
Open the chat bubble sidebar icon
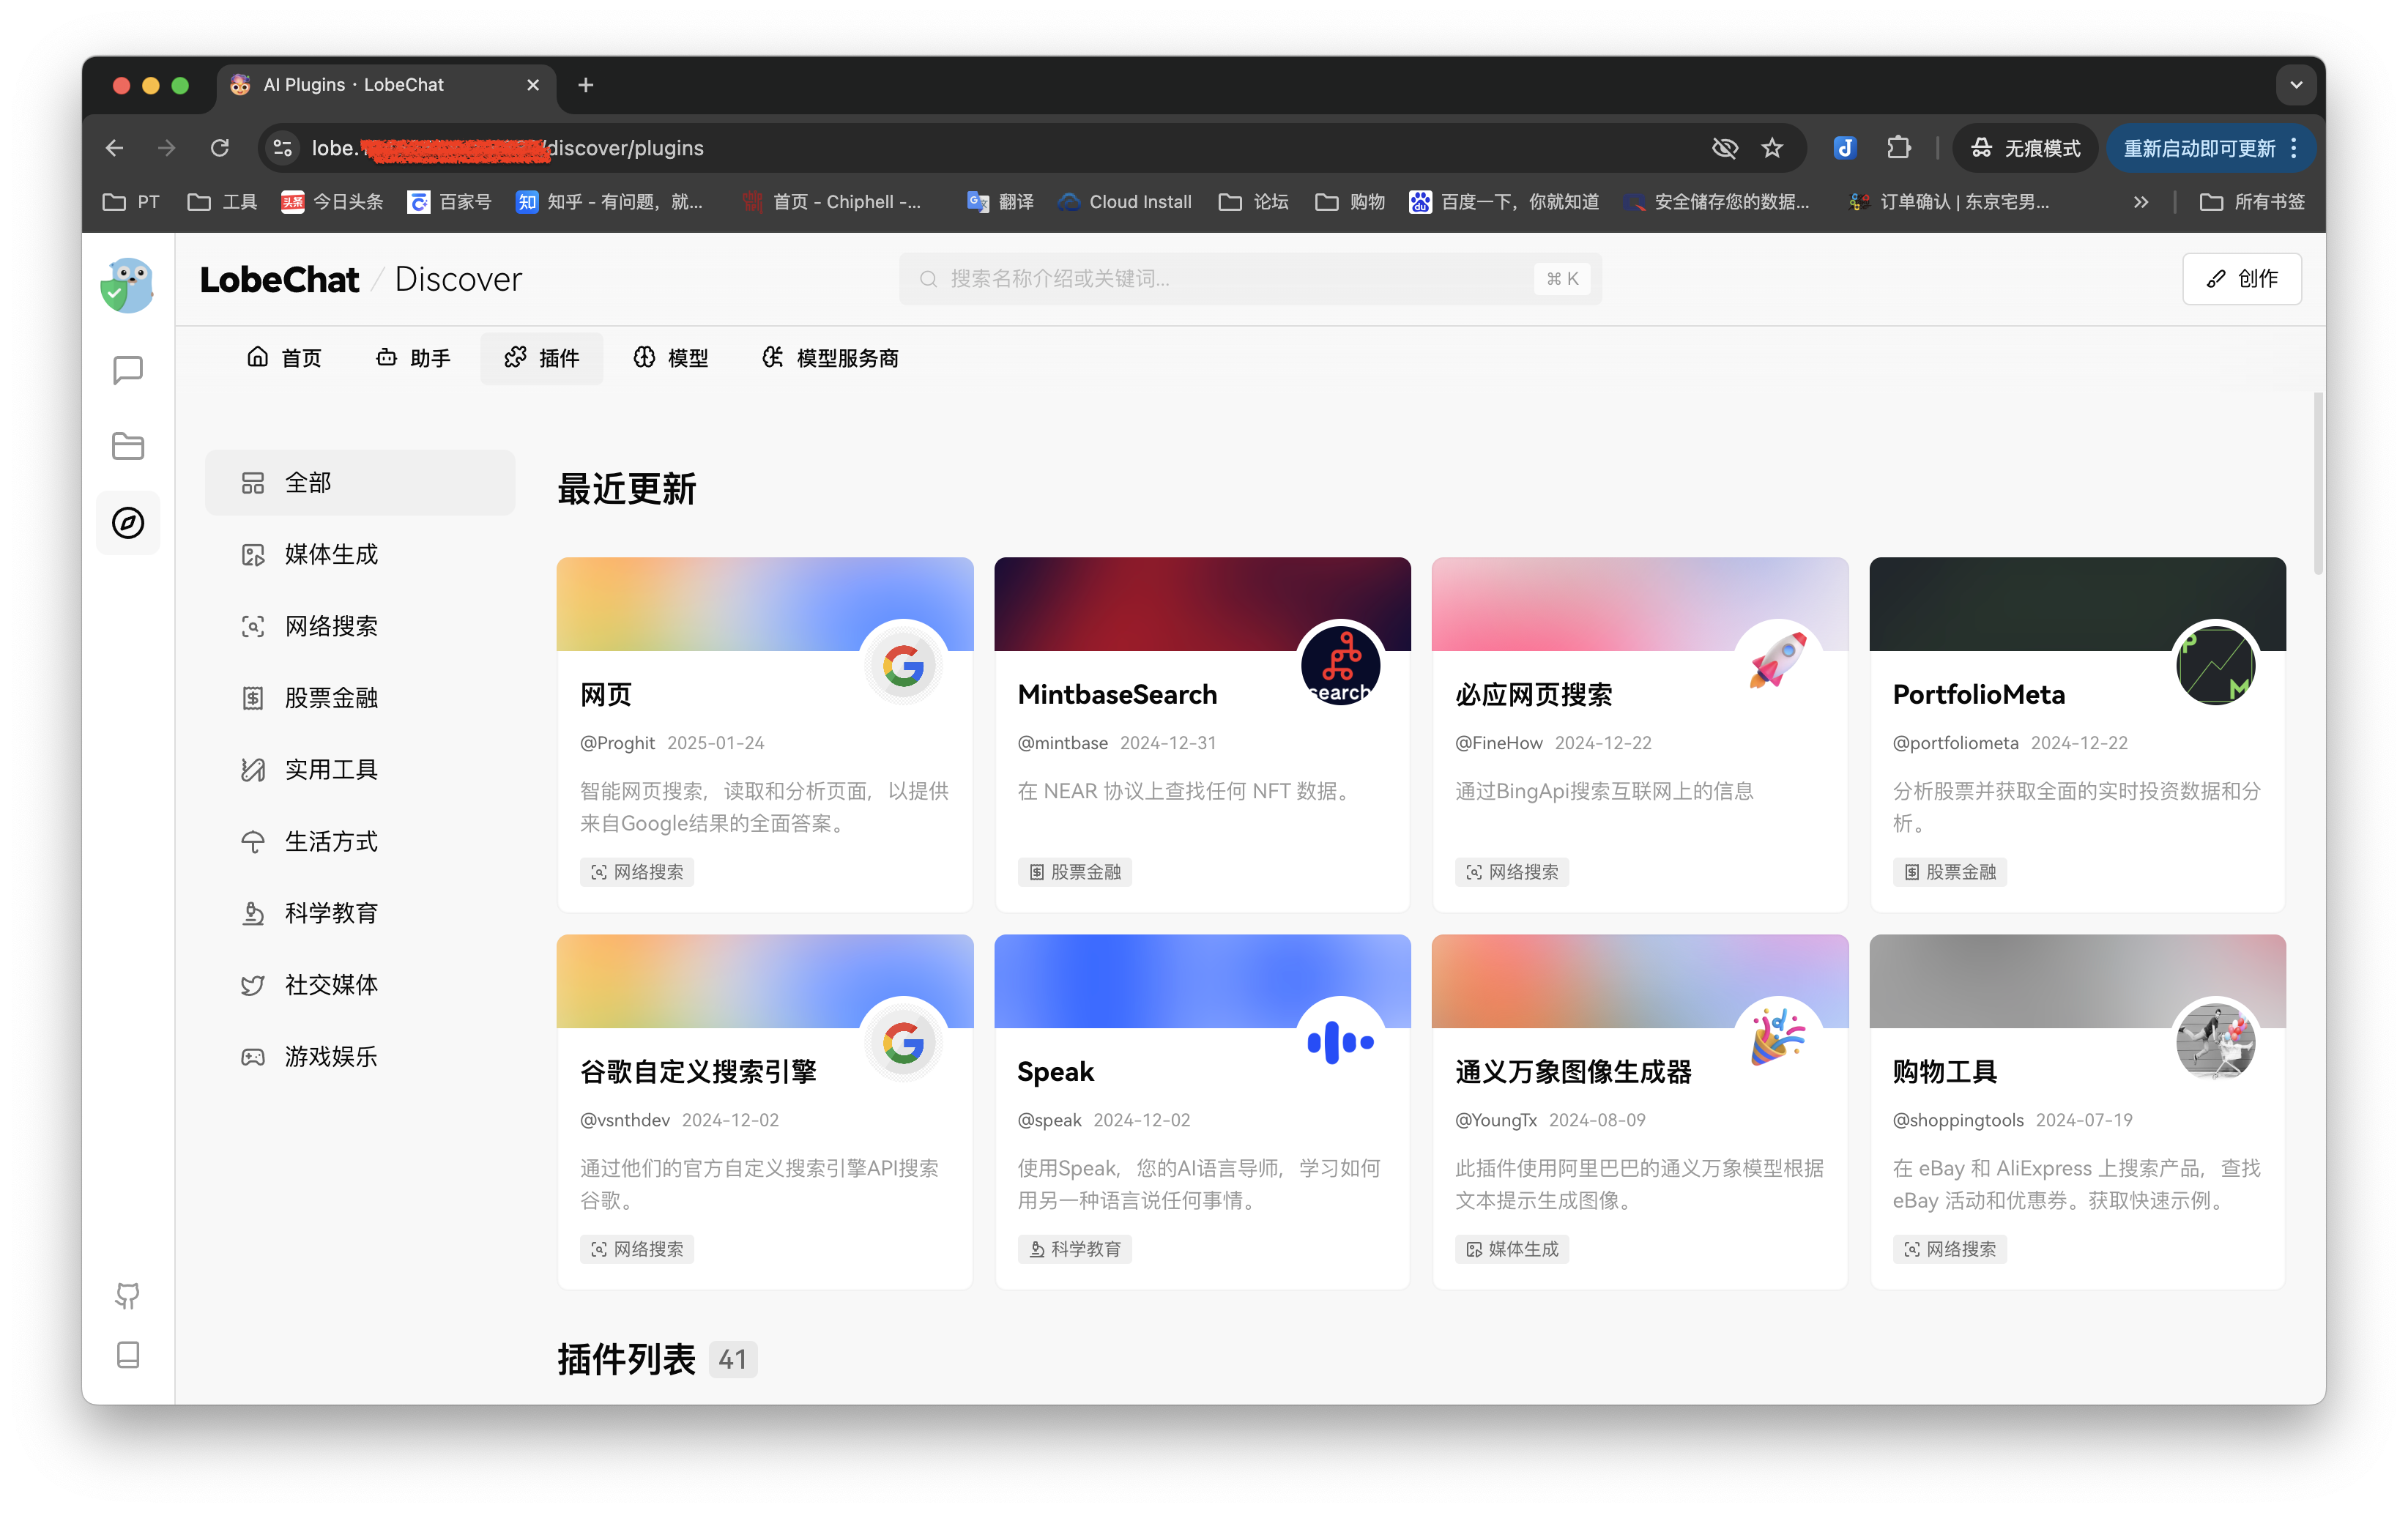[128, 370]
